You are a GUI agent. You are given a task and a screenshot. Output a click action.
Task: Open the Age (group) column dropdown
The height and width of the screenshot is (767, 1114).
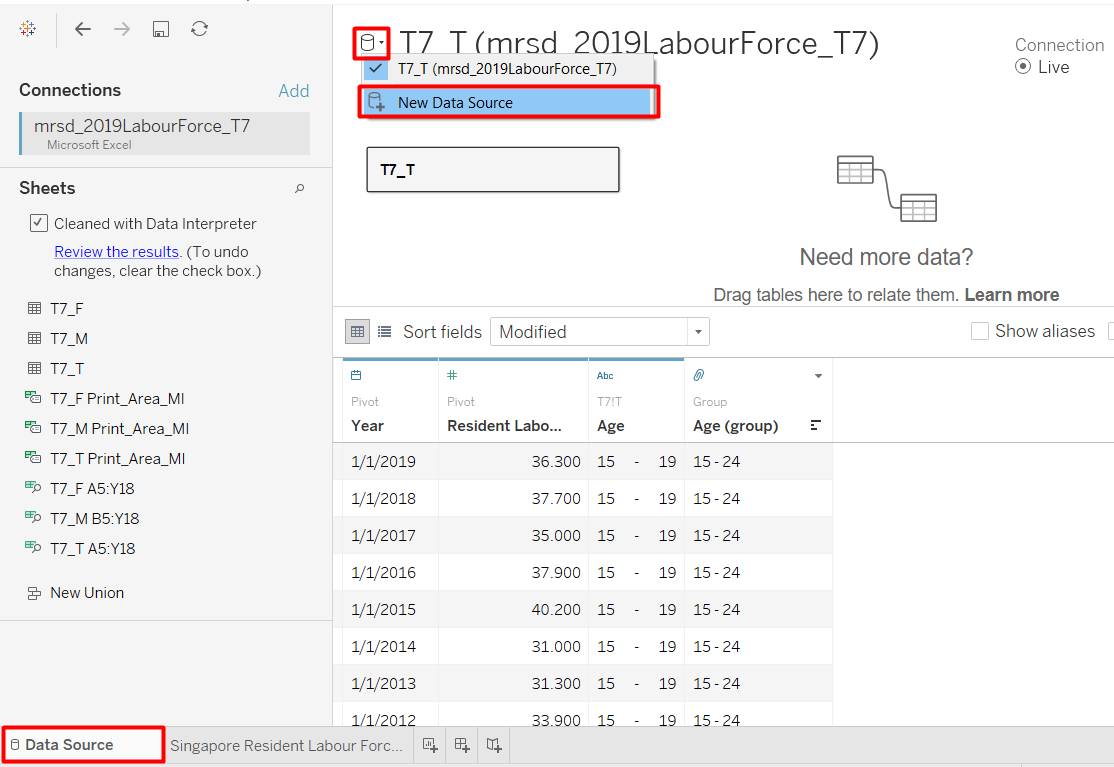[x=818, y=374]
